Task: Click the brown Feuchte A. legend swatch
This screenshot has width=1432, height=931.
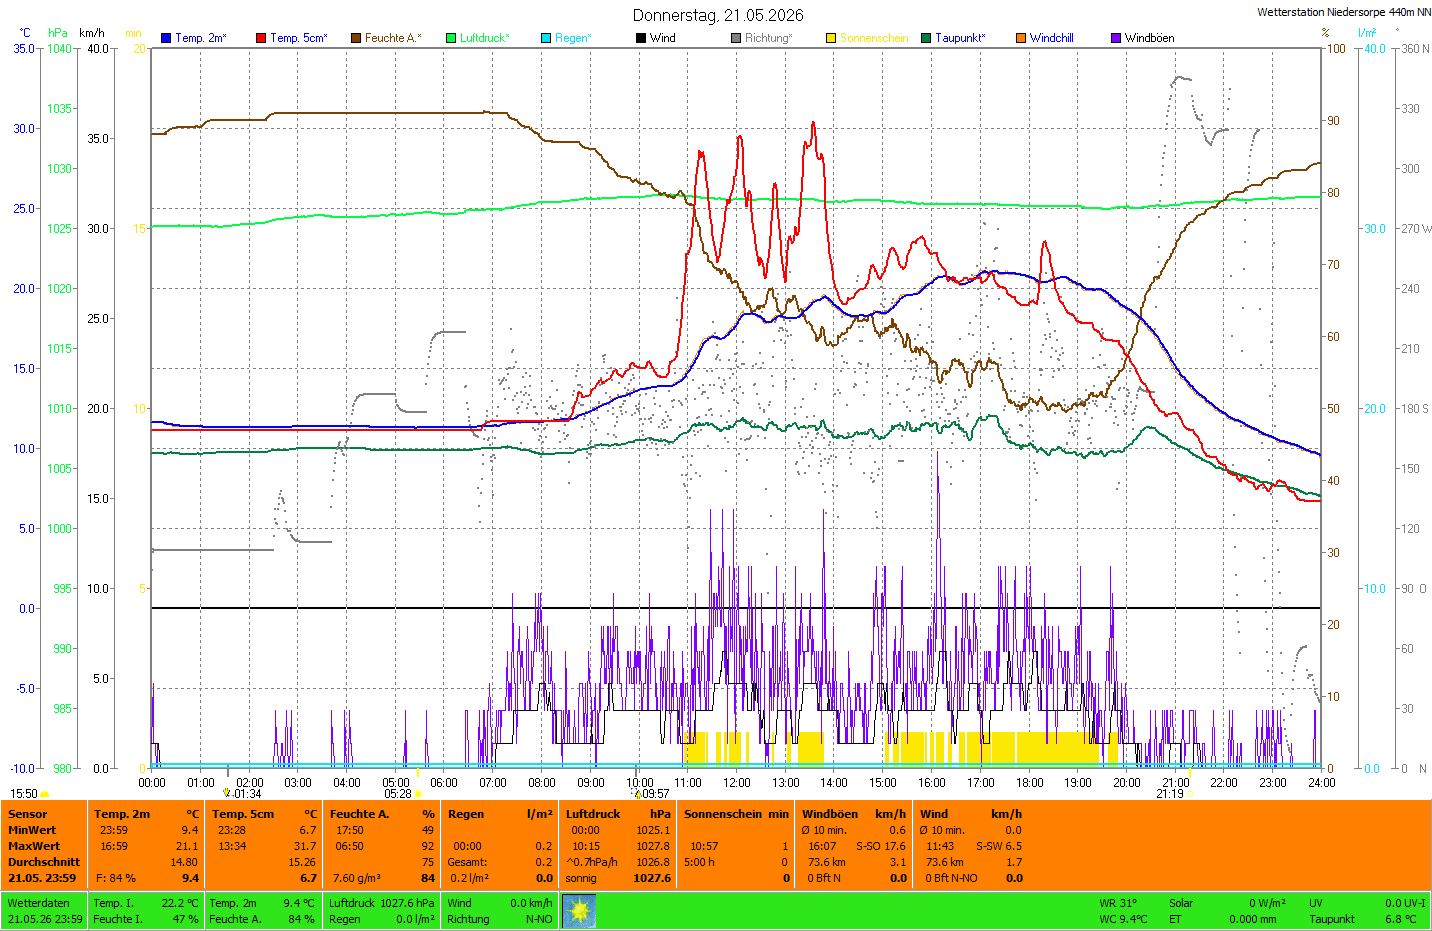Action: pos(356,38)
